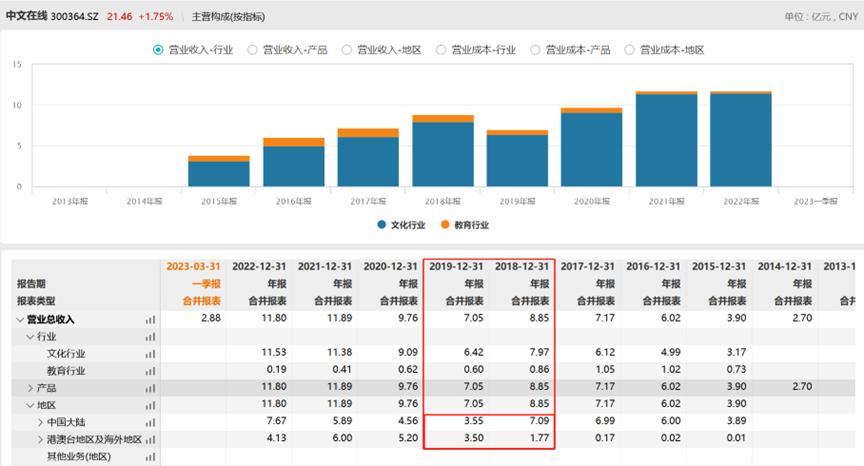
Task: Toggle the blue 文化行业 legend swatch
Action: tap(382, 225)
